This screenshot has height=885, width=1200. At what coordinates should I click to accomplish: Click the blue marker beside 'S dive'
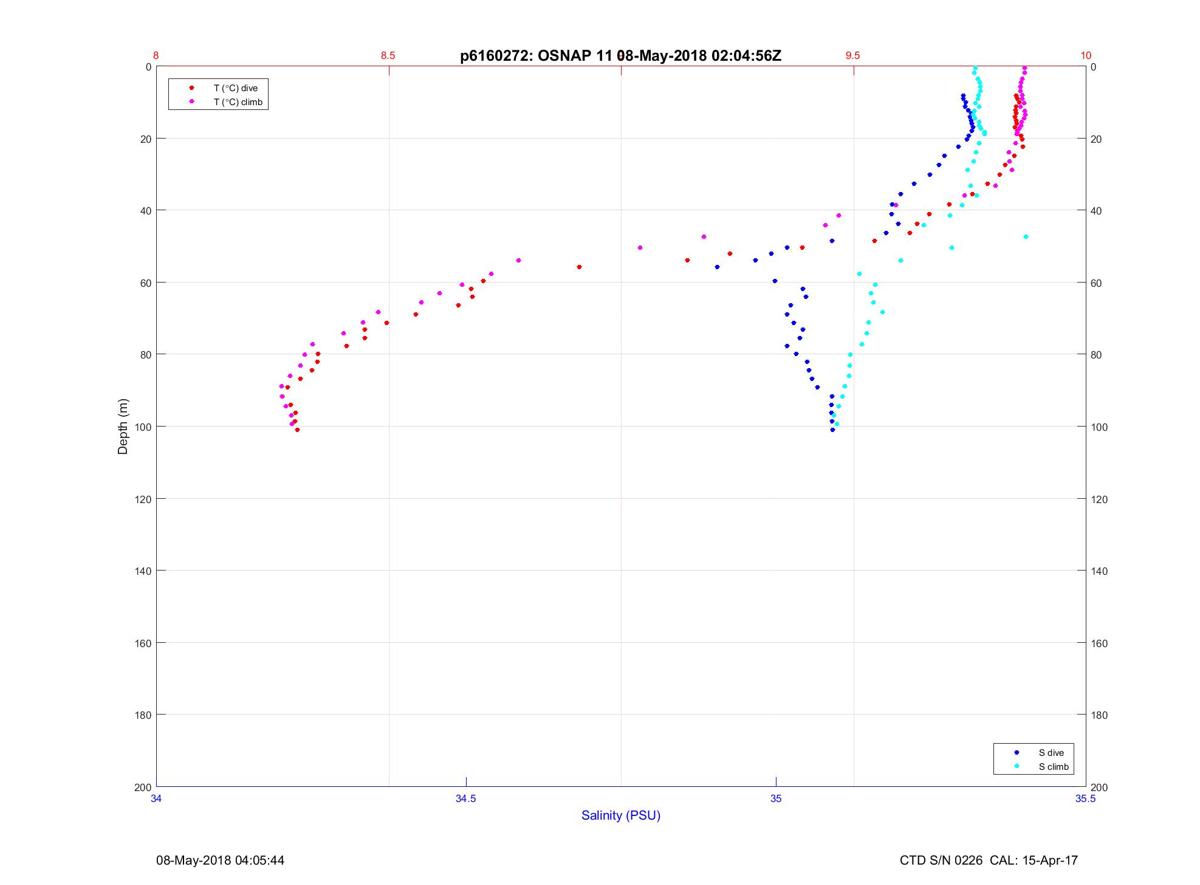[1017, 752]
